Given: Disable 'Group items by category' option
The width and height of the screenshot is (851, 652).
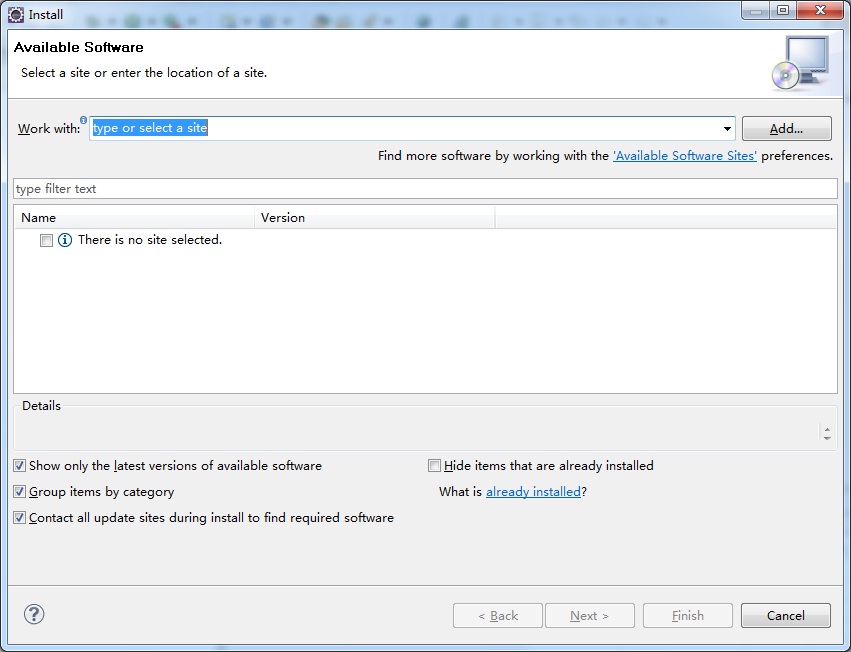Looking at the screenshot, I should click(21, 492).
